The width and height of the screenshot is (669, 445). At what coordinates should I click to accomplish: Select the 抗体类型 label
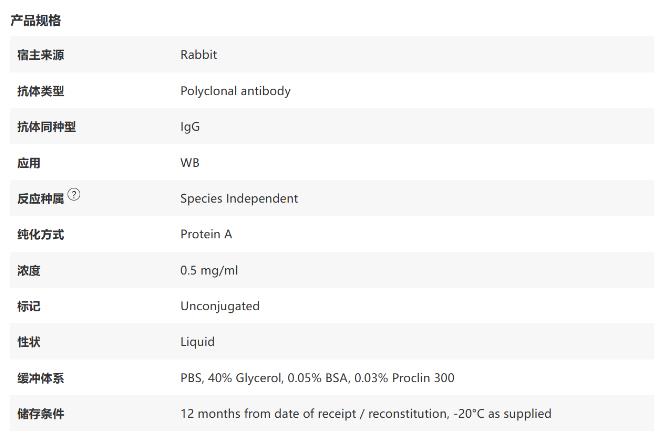41,91
